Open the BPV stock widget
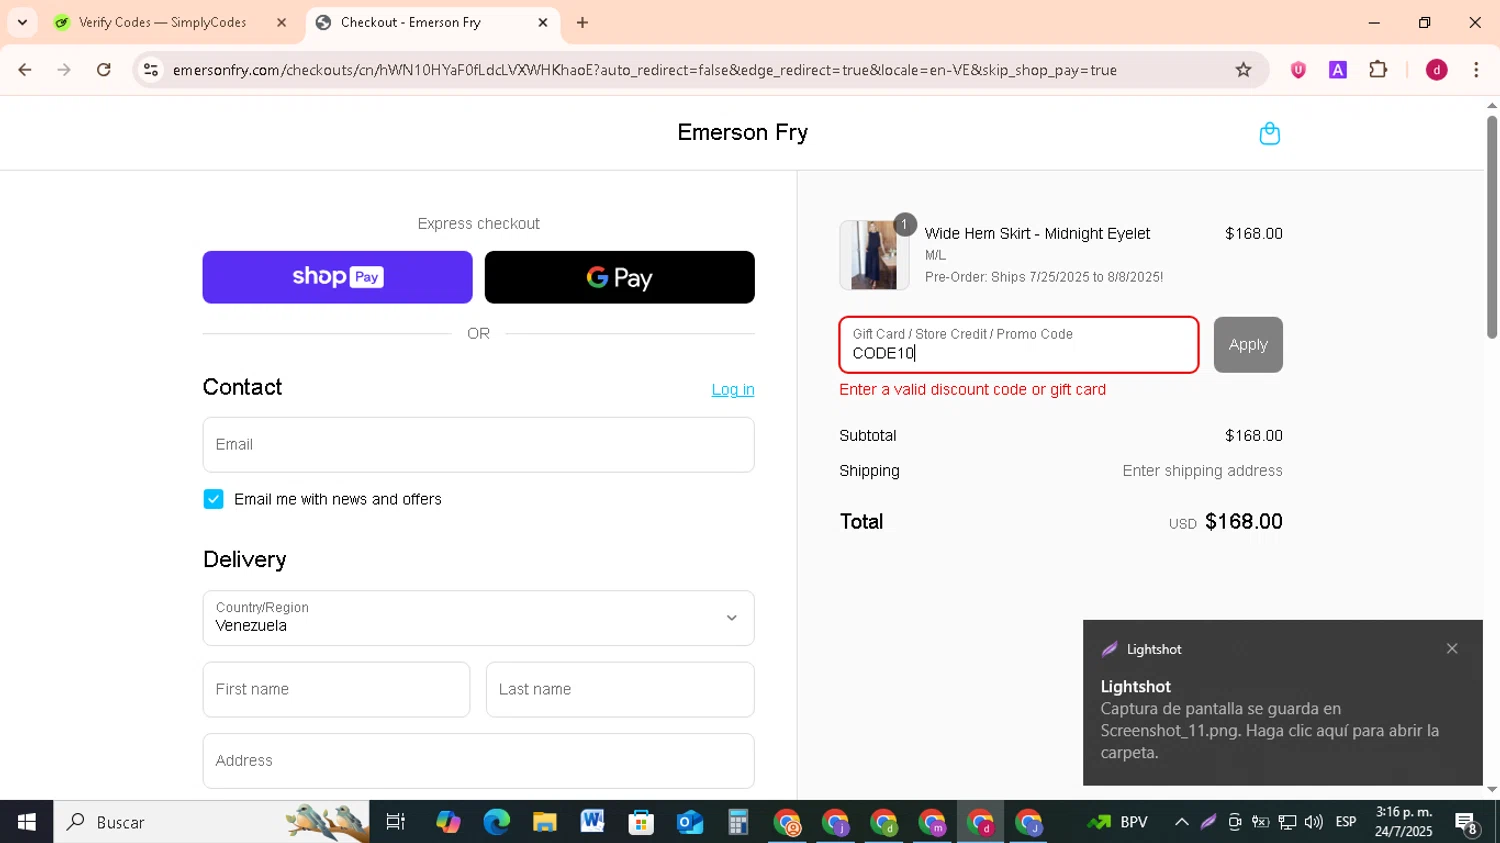The image size is (1500, 843). pos(1117,822)
